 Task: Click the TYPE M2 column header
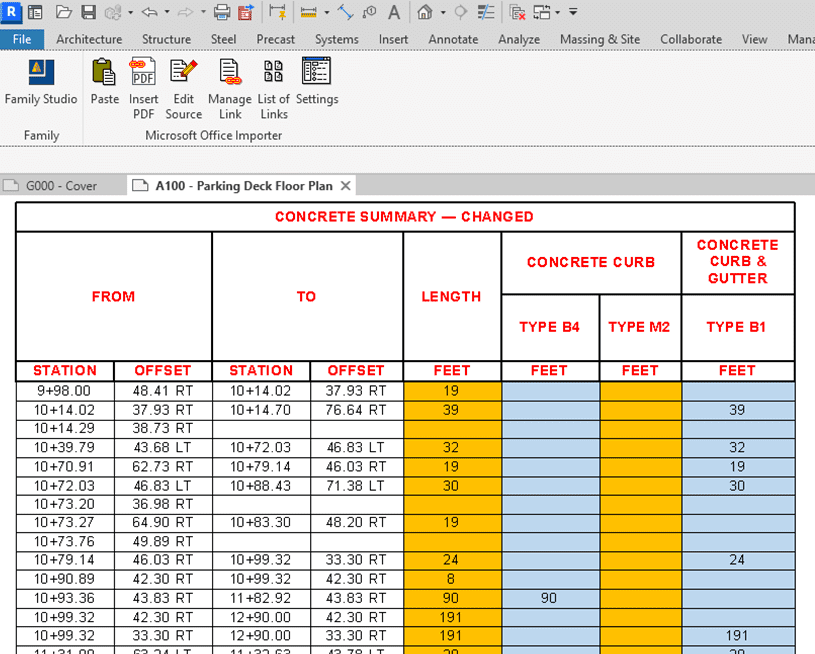click(x=639, y=327)
